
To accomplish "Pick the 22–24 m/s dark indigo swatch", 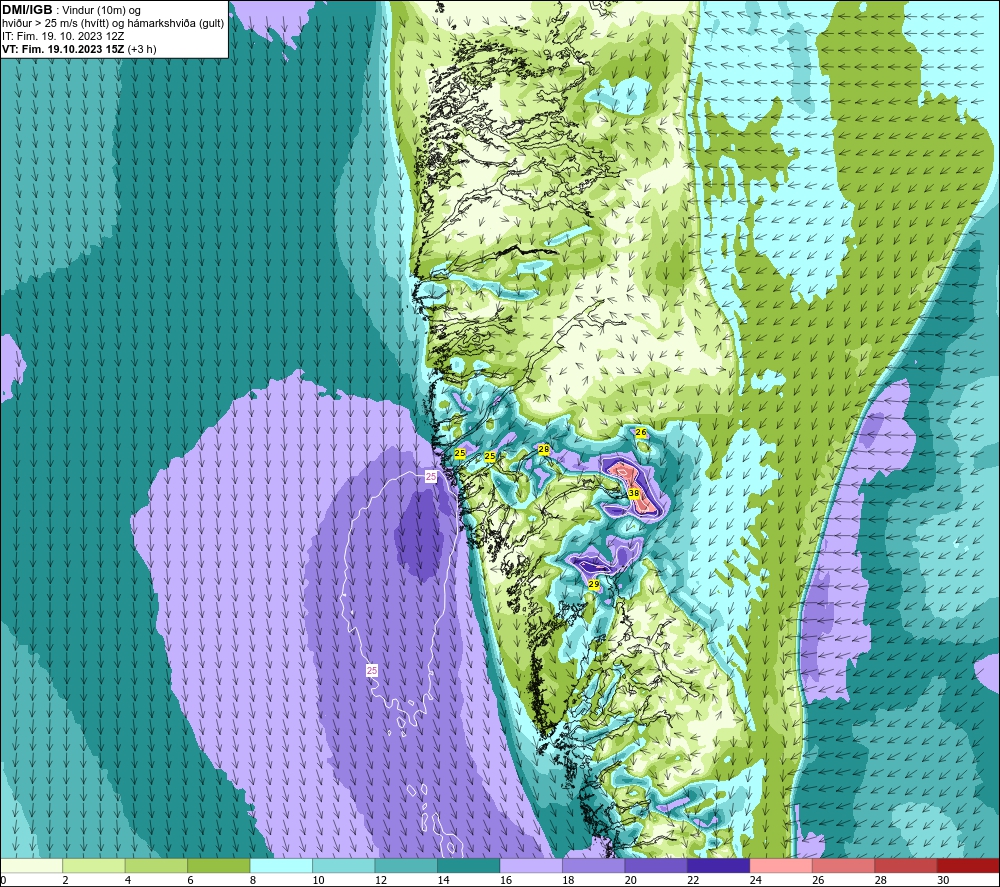I will coord(719,865).
